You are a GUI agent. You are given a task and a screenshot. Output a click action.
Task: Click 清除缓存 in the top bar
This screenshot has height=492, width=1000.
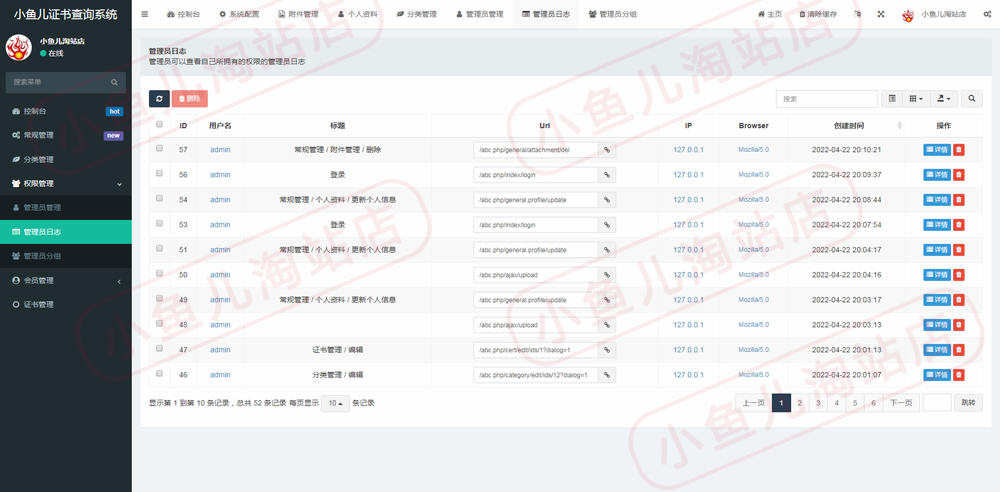point(818,14)
